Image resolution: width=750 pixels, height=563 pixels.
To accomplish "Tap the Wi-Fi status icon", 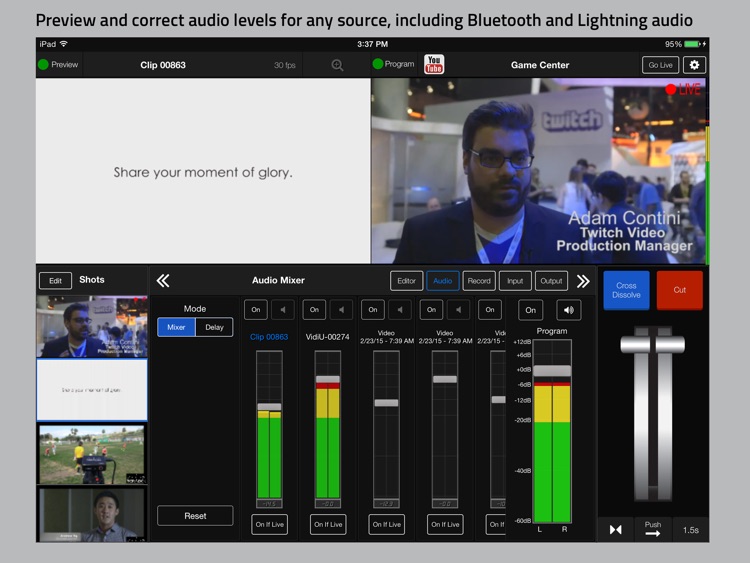I will (64, 44).
